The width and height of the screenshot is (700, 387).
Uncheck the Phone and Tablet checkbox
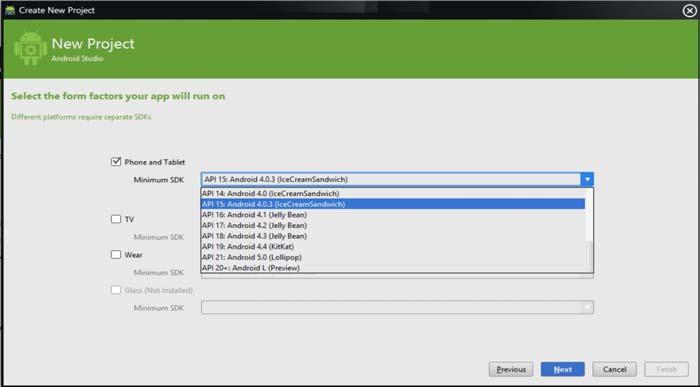coord(116,162)
